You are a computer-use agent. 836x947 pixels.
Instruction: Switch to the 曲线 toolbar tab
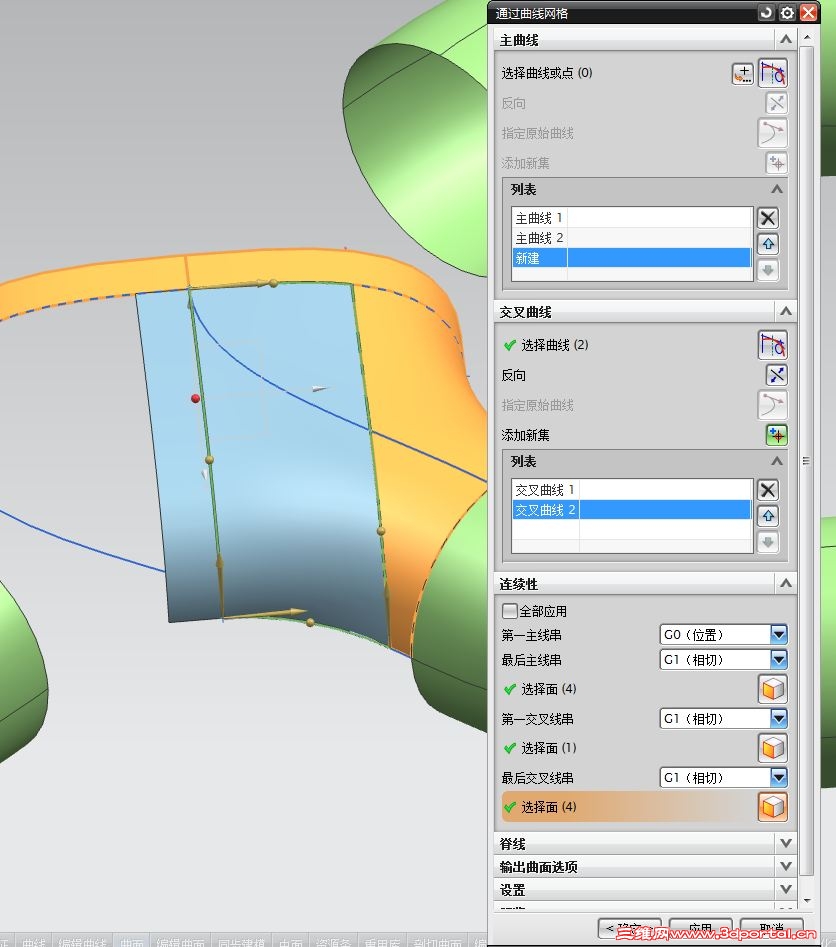[34, 942]
